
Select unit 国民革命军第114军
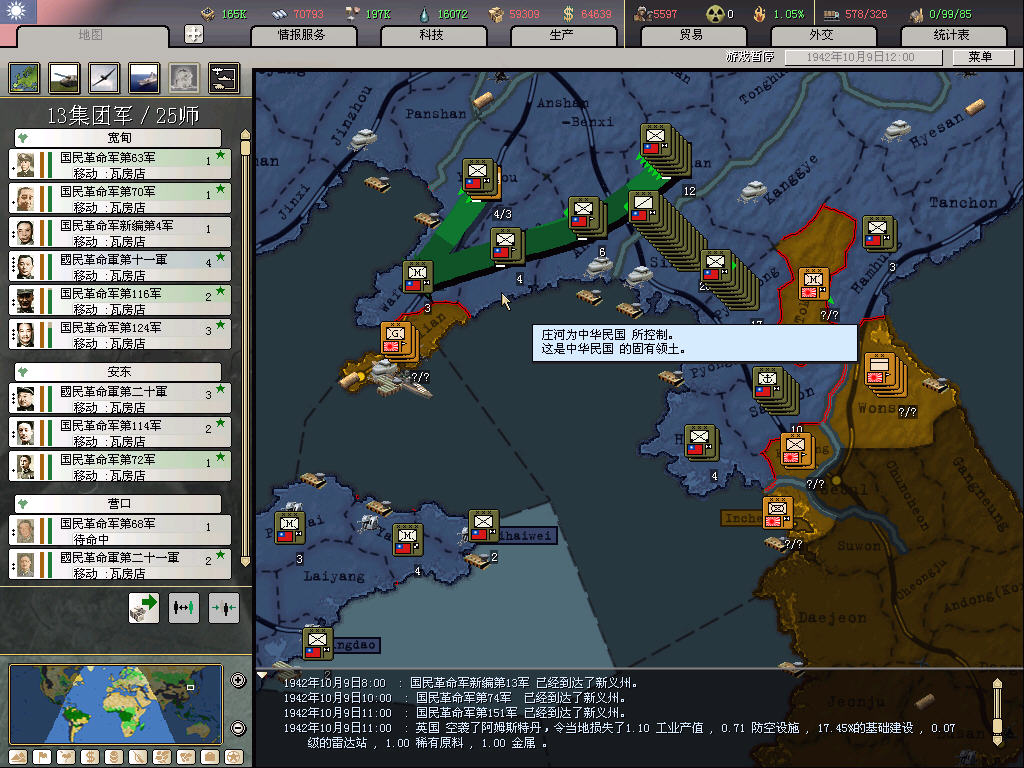[x=120, y=432]
